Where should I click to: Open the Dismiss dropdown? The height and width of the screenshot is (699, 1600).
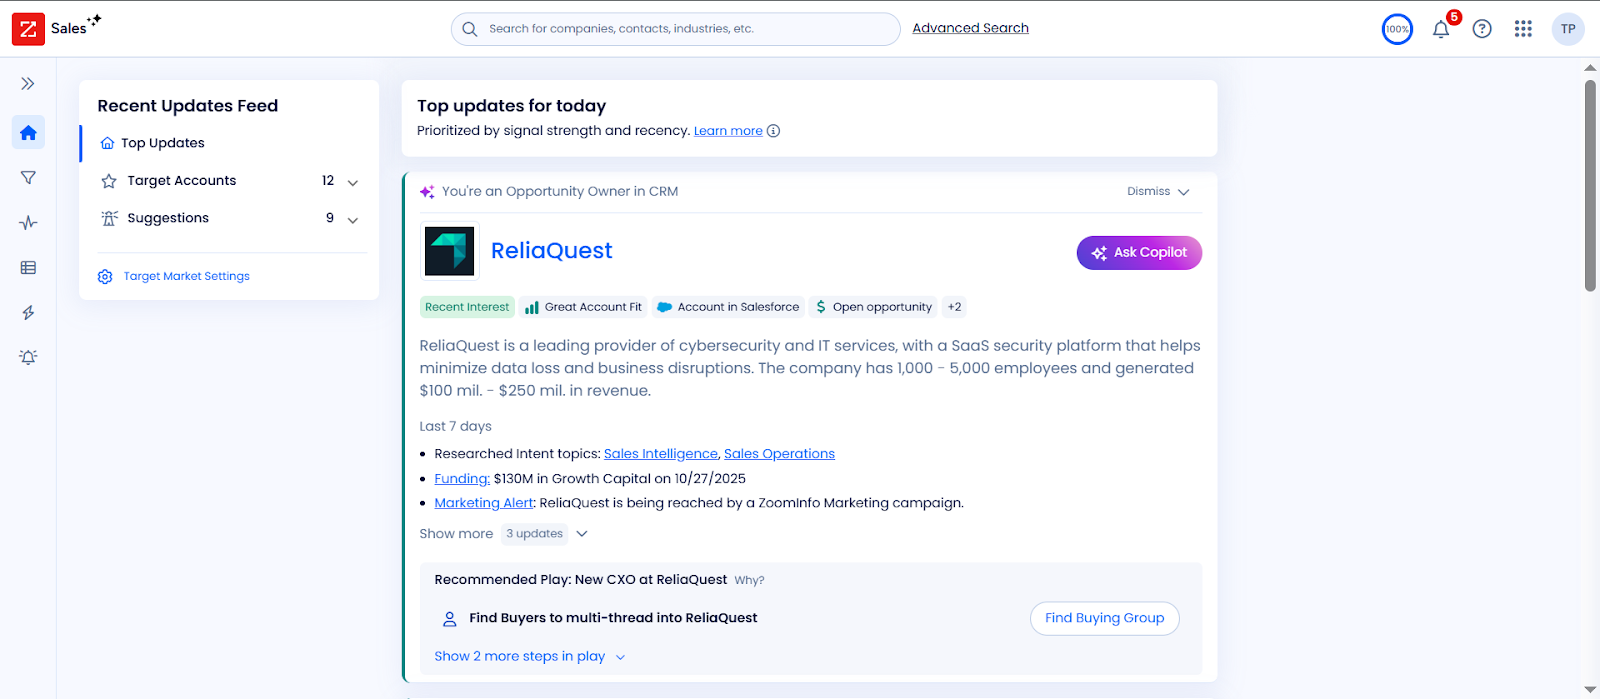[x=1158, y=192]
